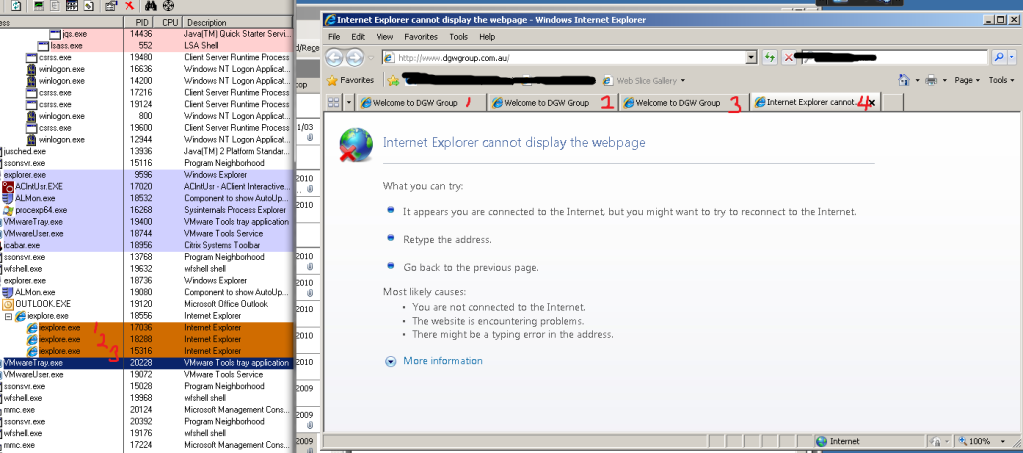Image resolution: width=1023 pixels, height=453 pixels.
Task: Click the red X Kill Process icon
Action: 129,5
